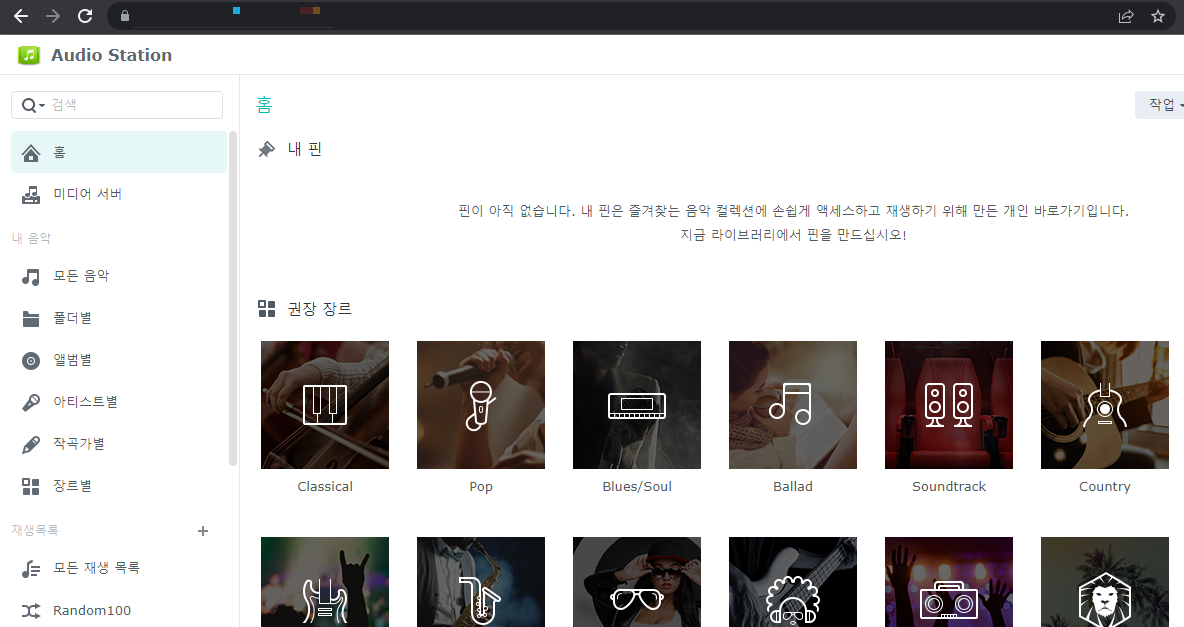Click the pin icon beside 내 핀
Viewport: 1184px width, 627px height.
[267, 150]
